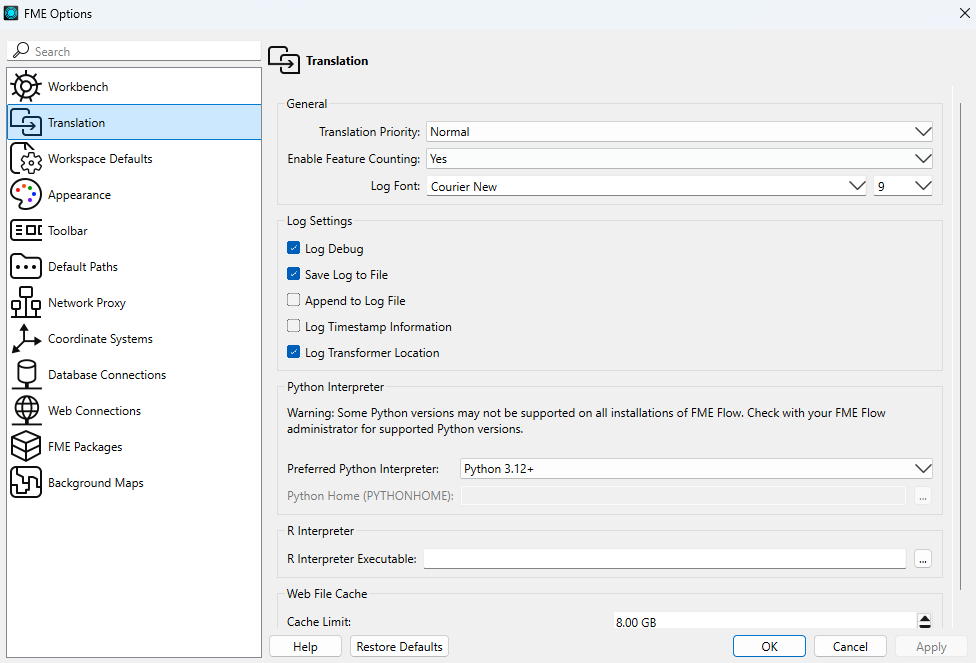Click the Search options field
Screen dimensions: 976x663
click(x=134, y=51)
